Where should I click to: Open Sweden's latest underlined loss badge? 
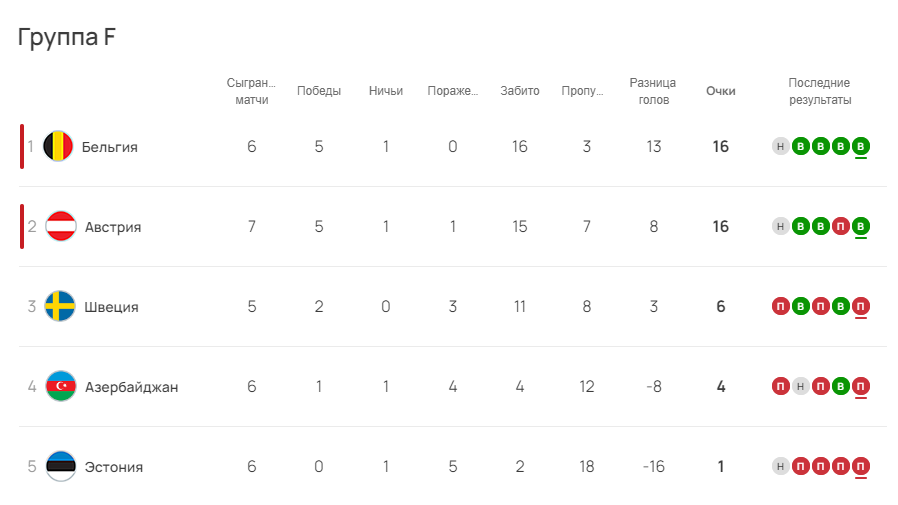tap(860, 306)
